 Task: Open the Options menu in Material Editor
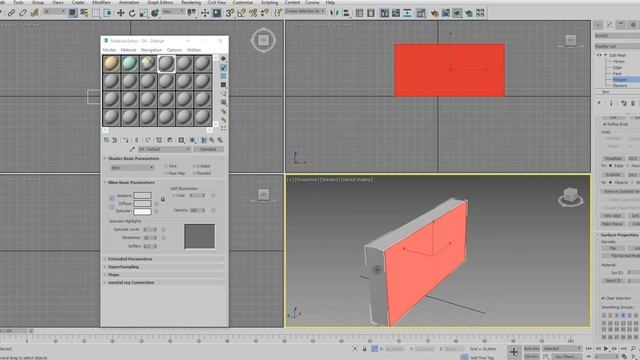pyautogui.click(x=174, y=50)
